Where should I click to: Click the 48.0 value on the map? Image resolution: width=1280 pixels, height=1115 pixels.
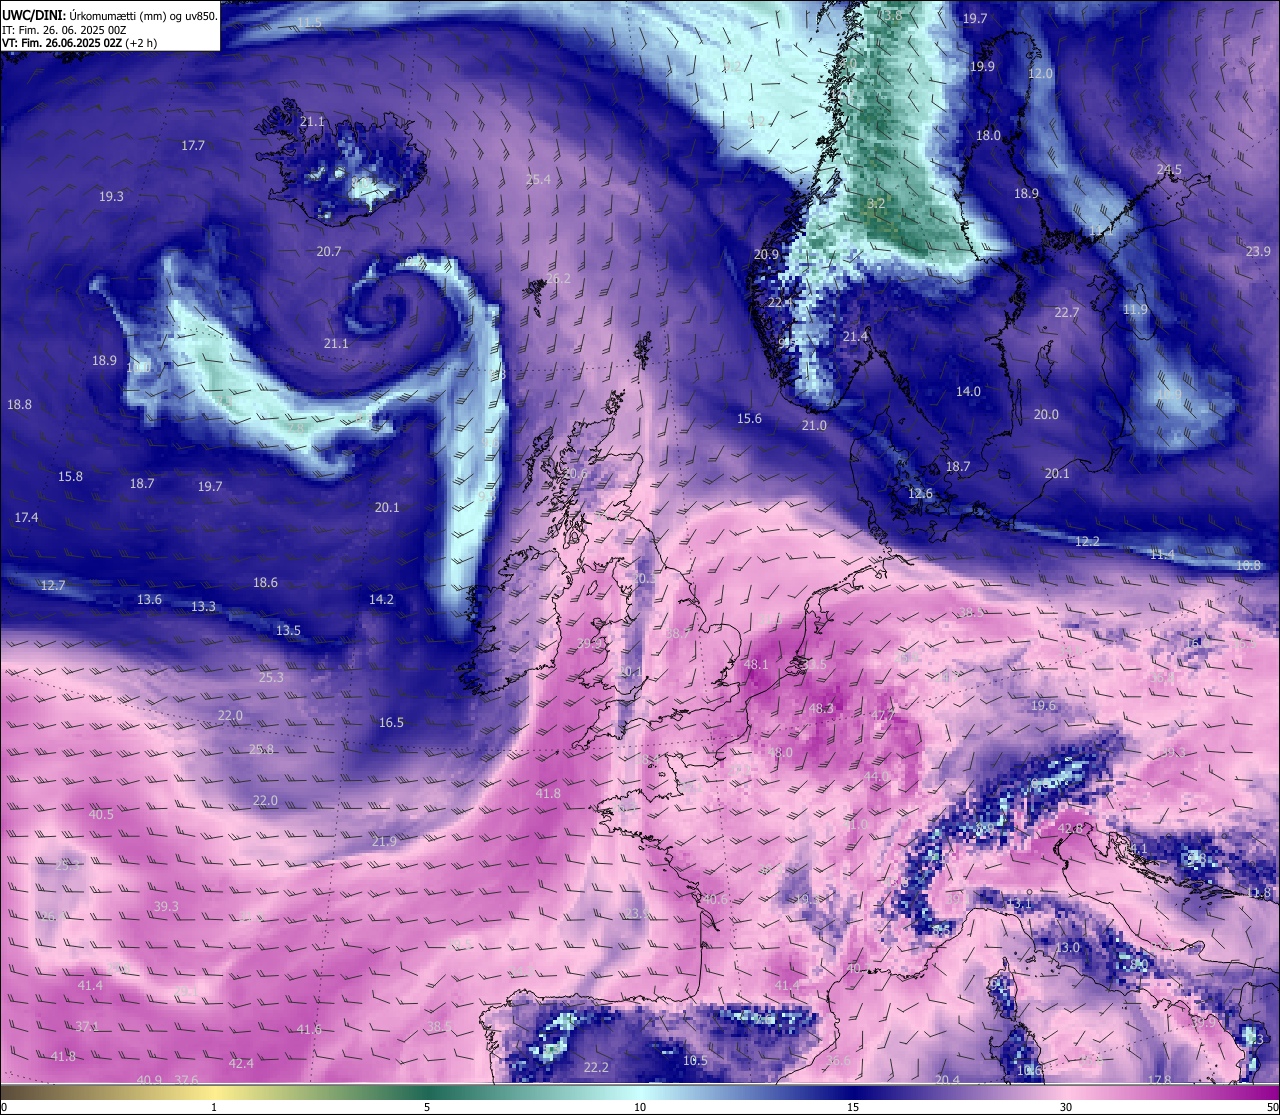[780, 753]
